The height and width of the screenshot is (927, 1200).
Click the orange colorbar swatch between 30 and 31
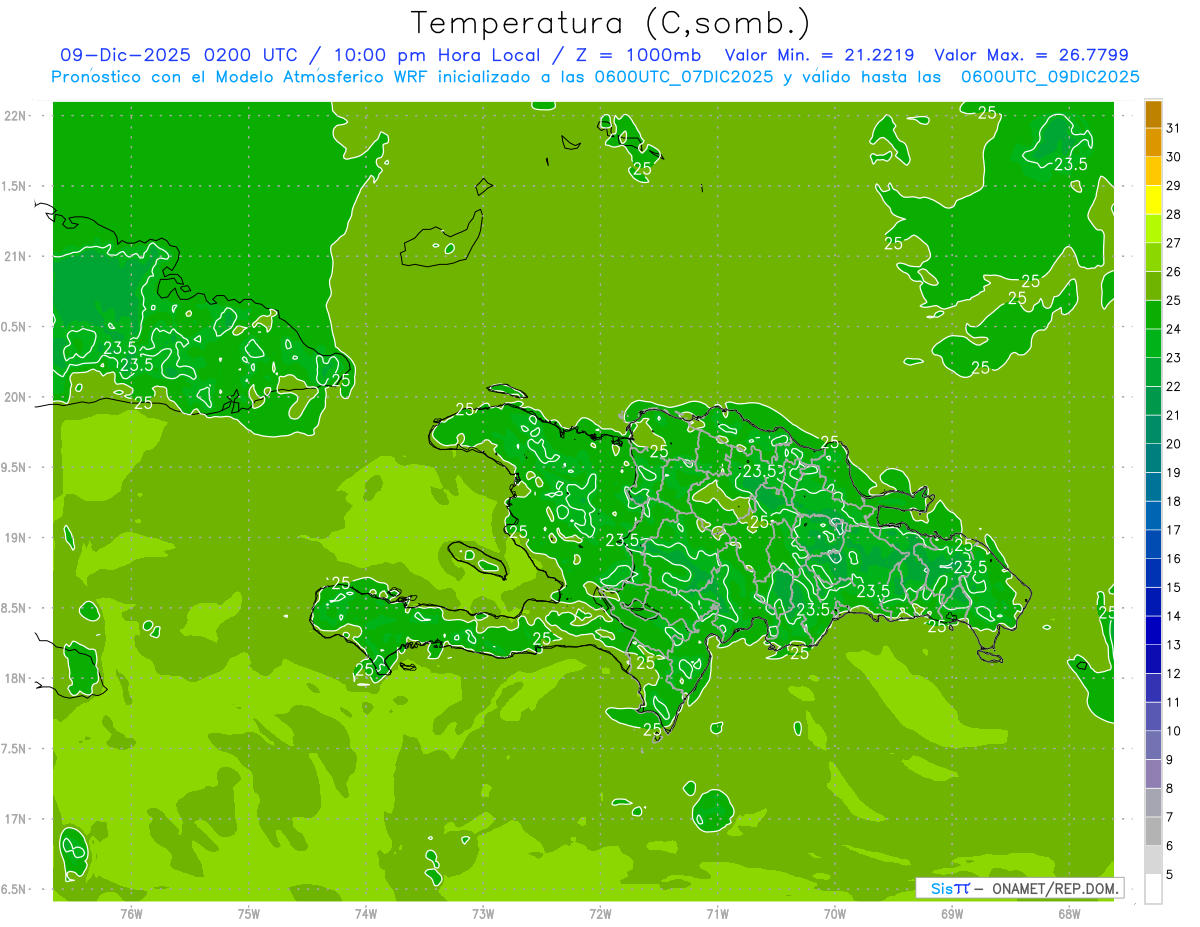tap(1153, 142)
